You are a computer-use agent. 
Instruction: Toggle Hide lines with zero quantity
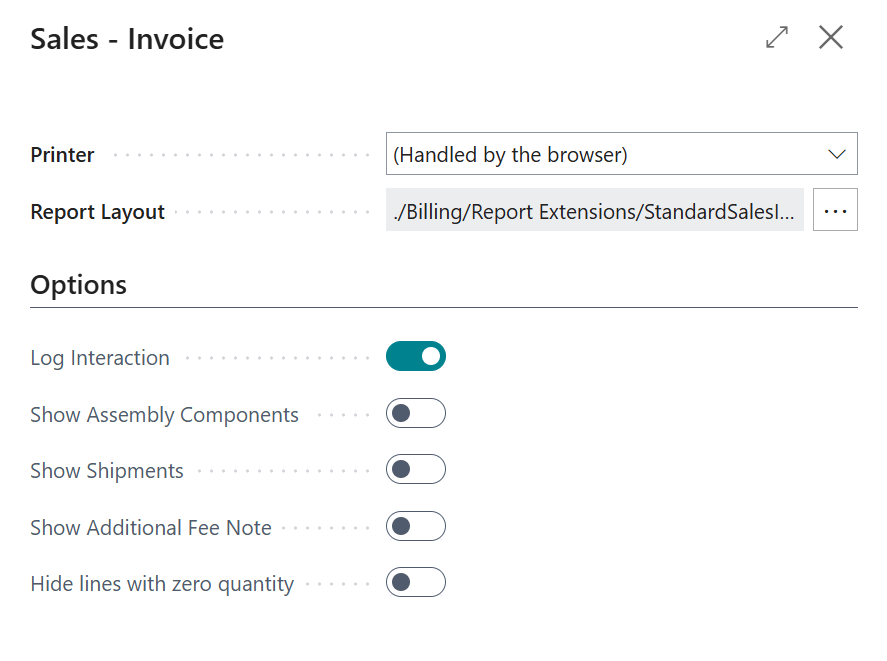416,582
